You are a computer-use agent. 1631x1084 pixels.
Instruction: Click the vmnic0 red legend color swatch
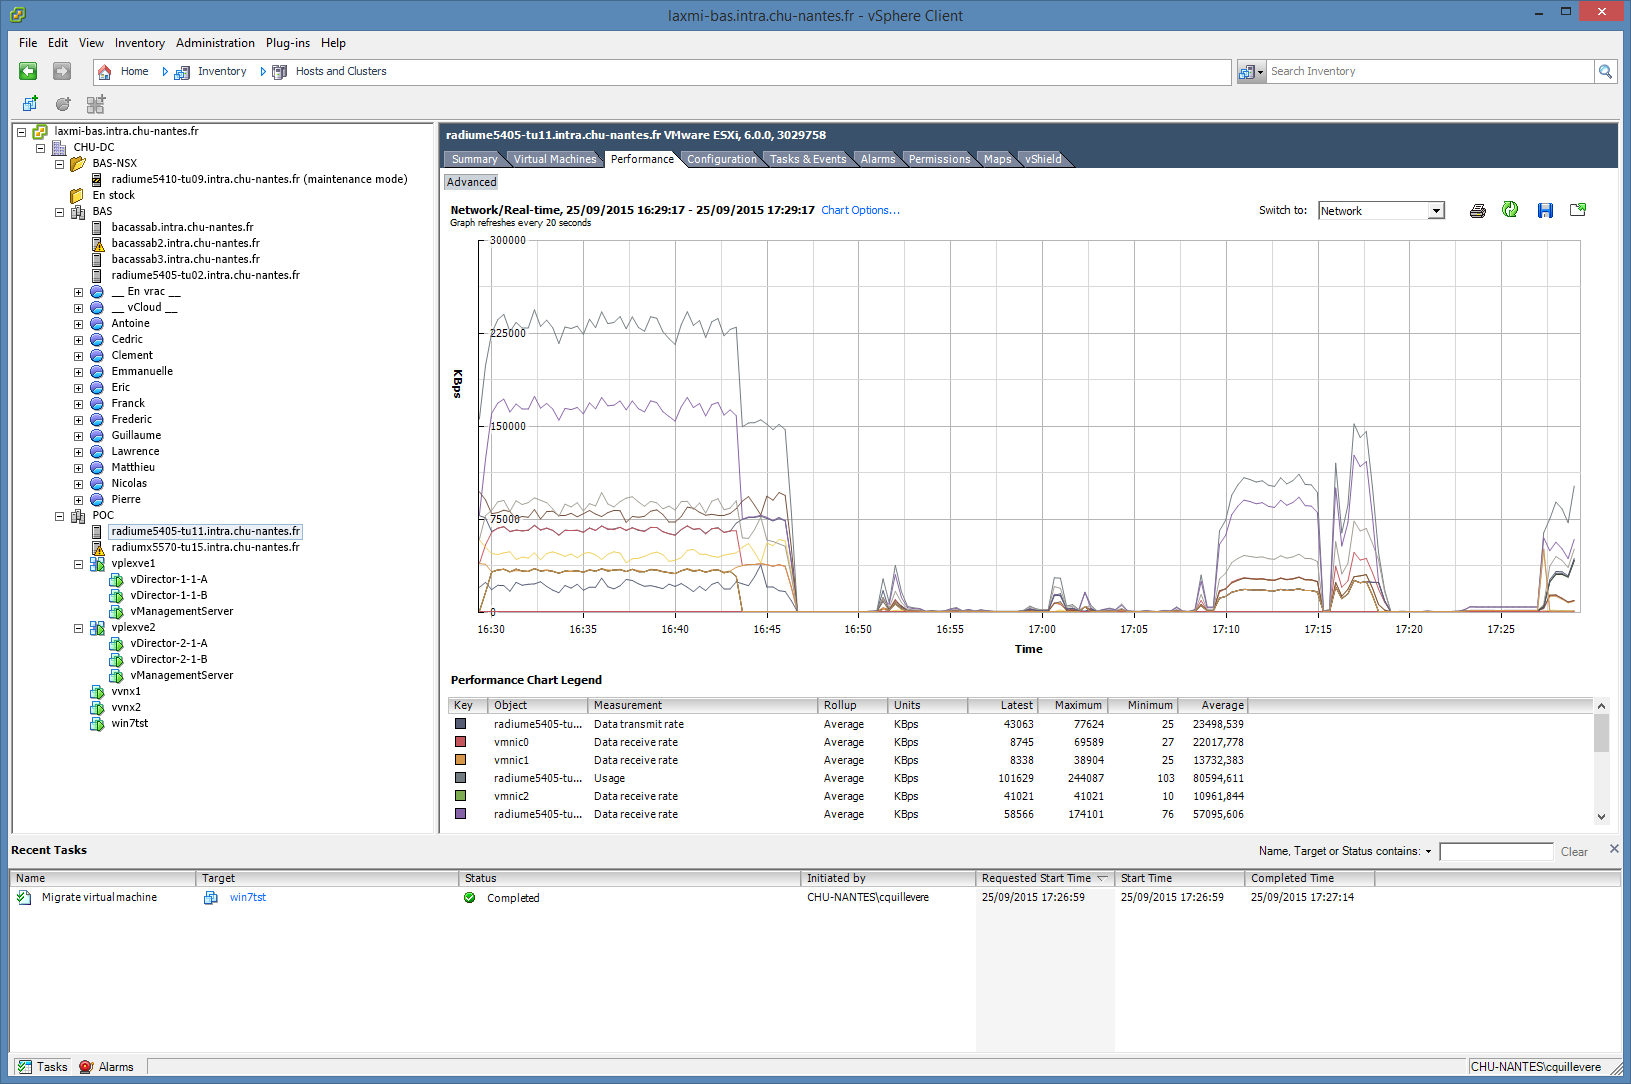coord(461,742)
